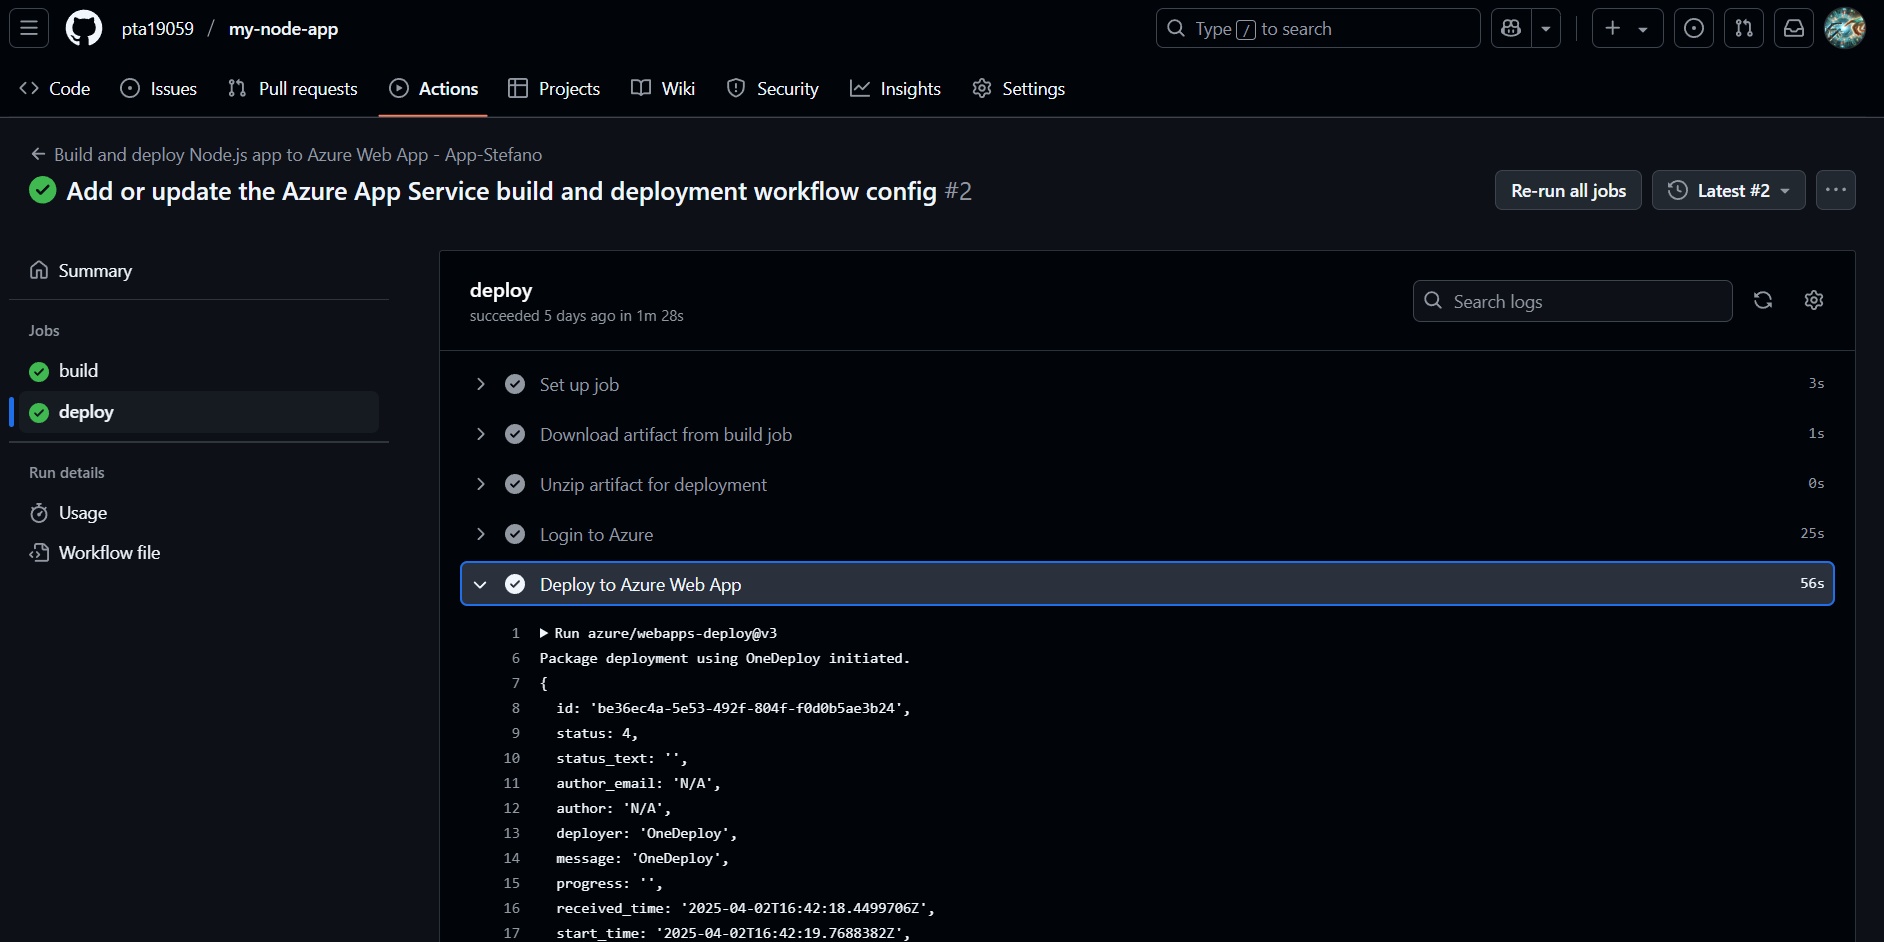Open the Workflow file link
Viewport: 1884px width, 942px height.
click(199, 553)
